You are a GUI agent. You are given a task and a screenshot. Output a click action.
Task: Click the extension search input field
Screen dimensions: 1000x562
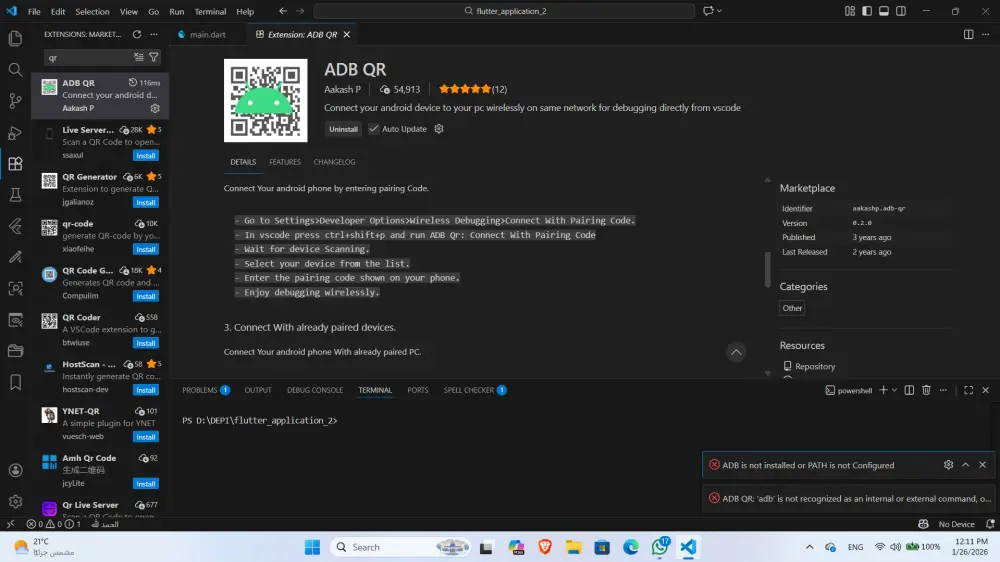[88, 57]
